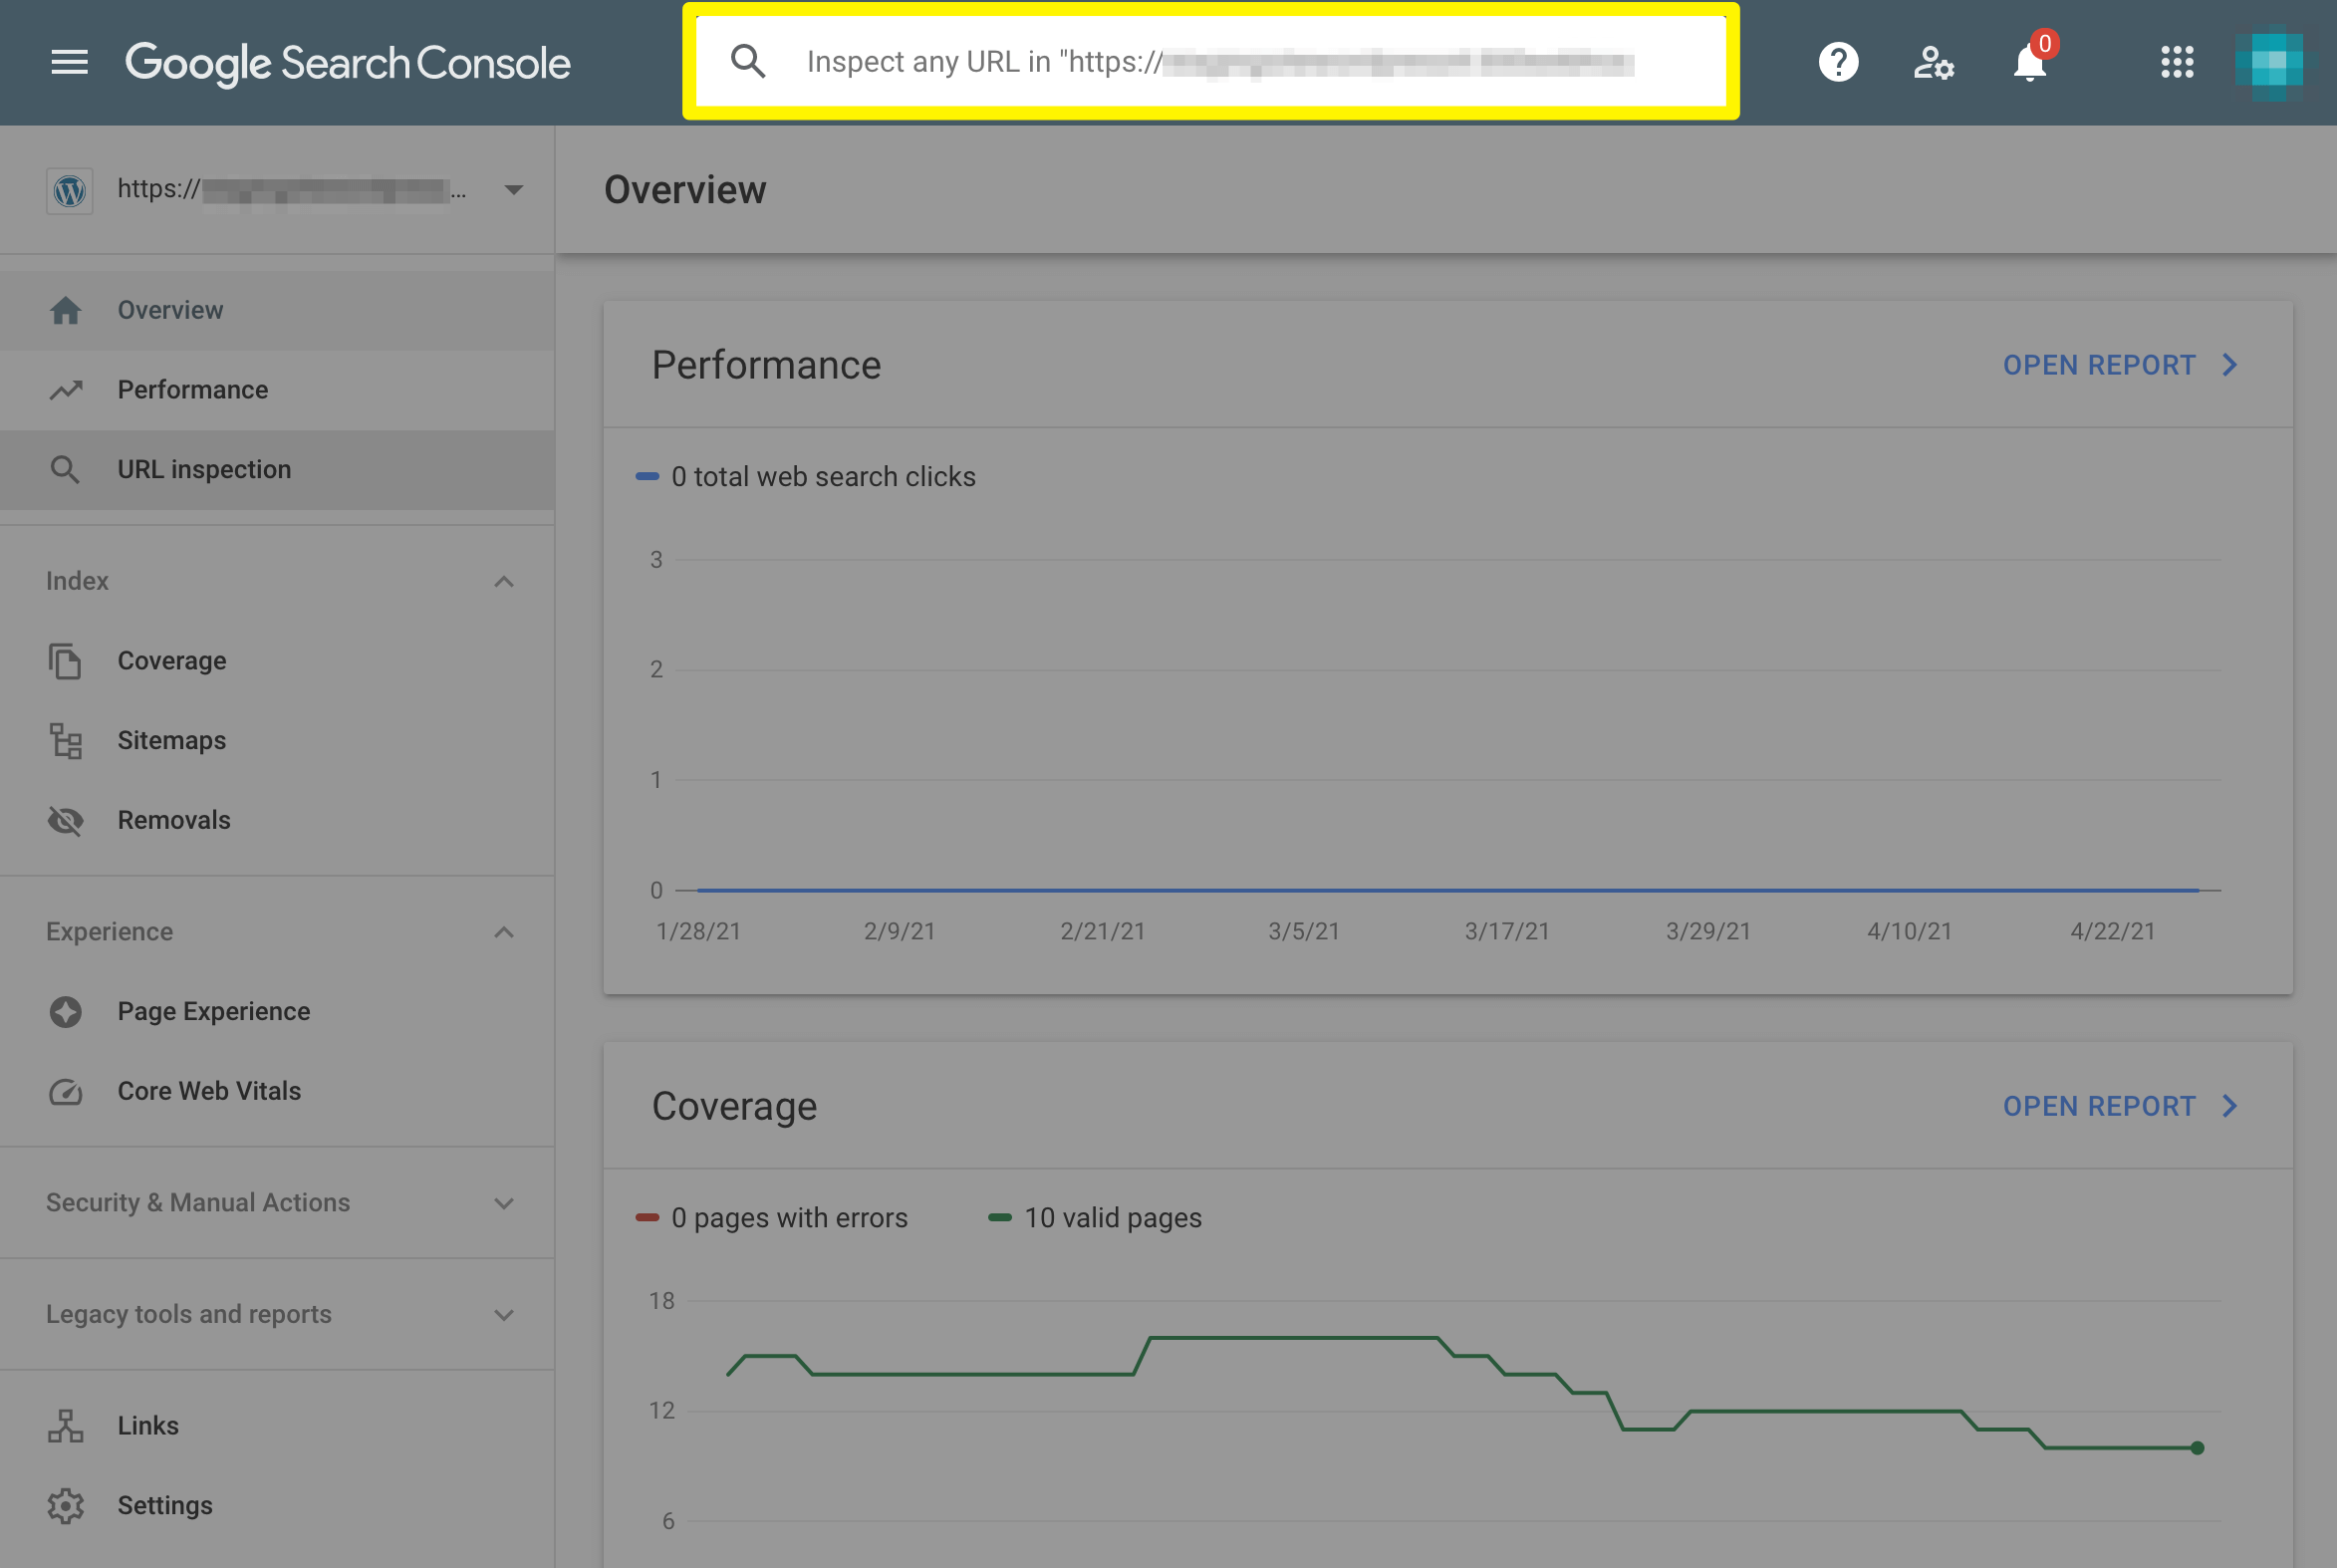Collapse the Index section expander
Image resolution: width=2337 pixels, height=1568 pixels.
[x=504, y=579]
